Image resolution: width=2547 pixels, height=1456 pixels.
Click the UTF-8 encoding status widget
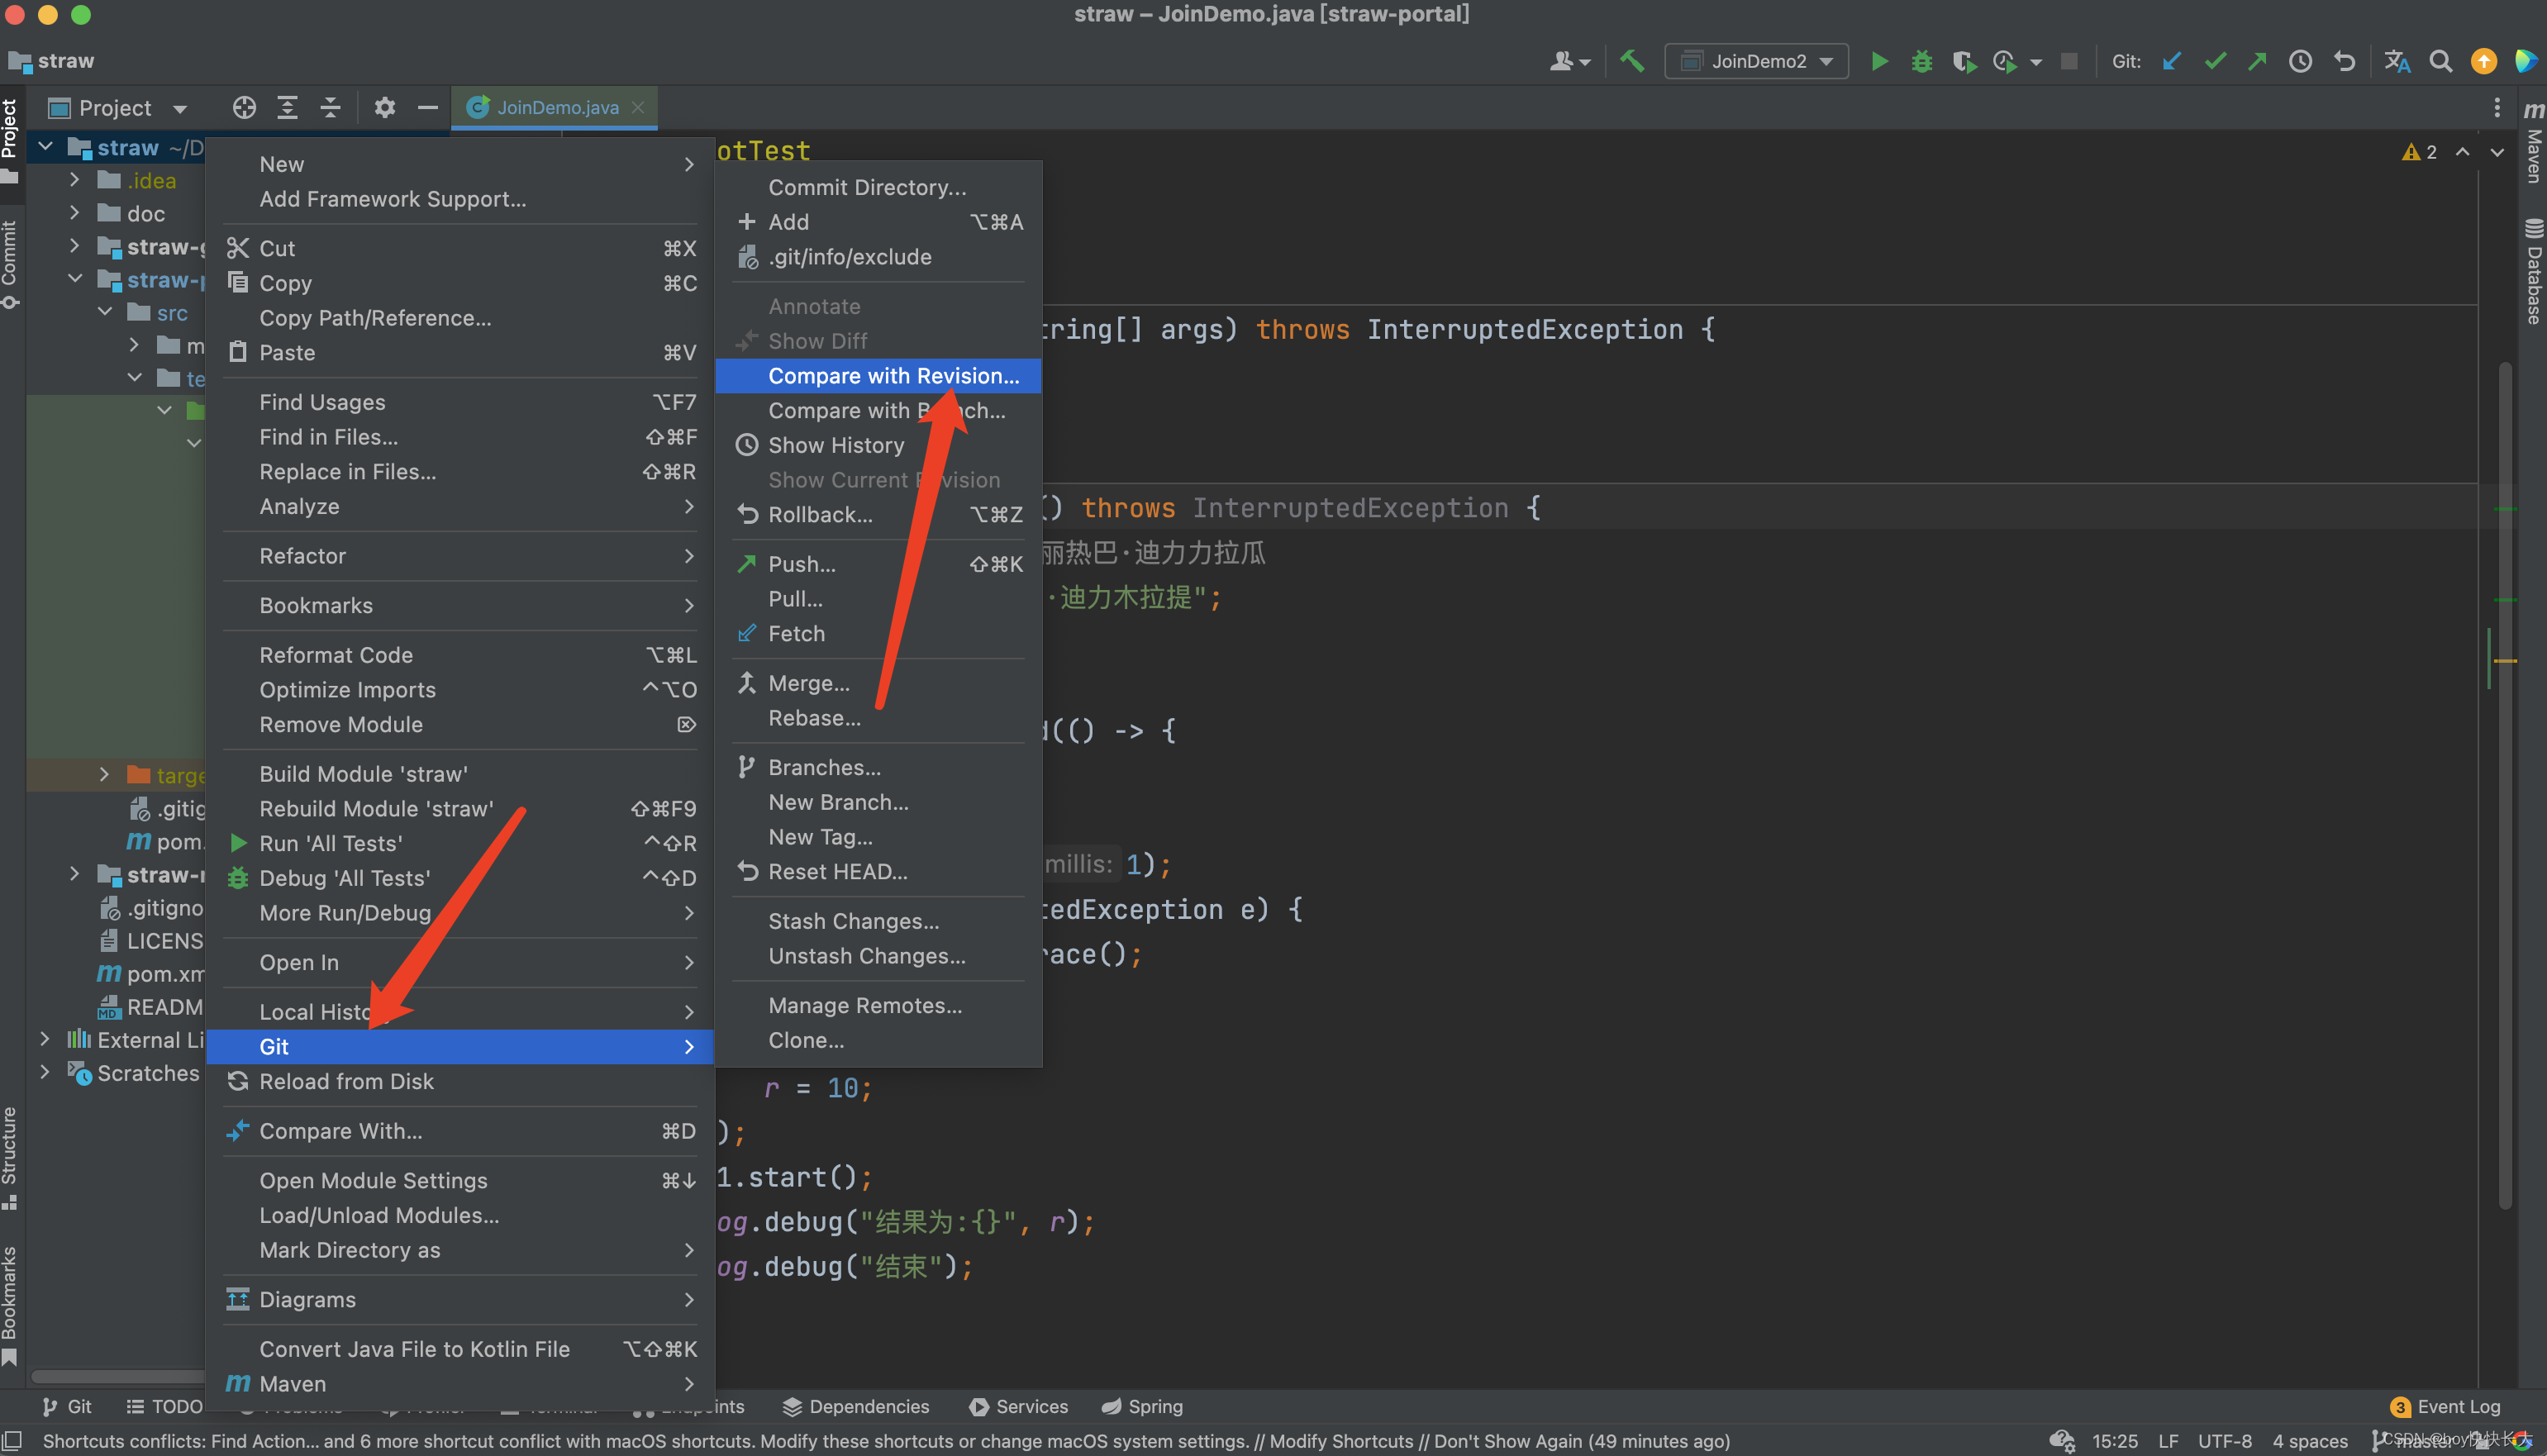point(2224,1441)
